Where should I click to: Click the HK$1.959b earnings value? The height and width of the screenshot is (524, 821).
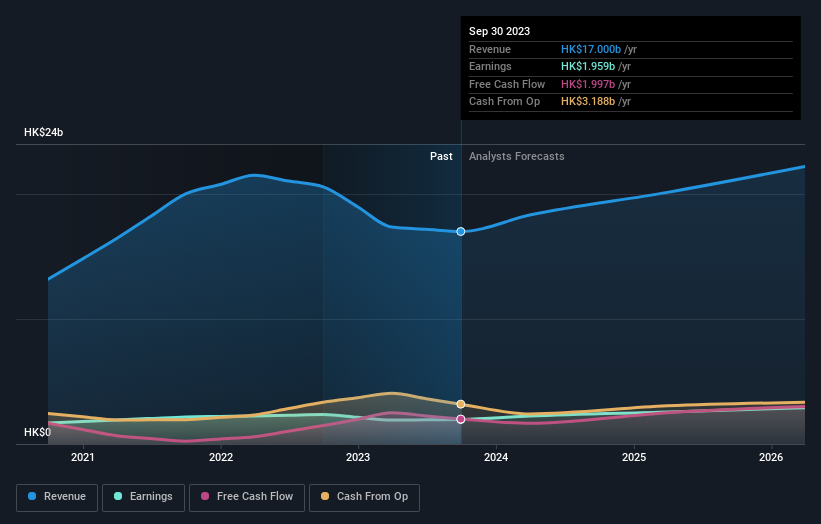point(588,66)
